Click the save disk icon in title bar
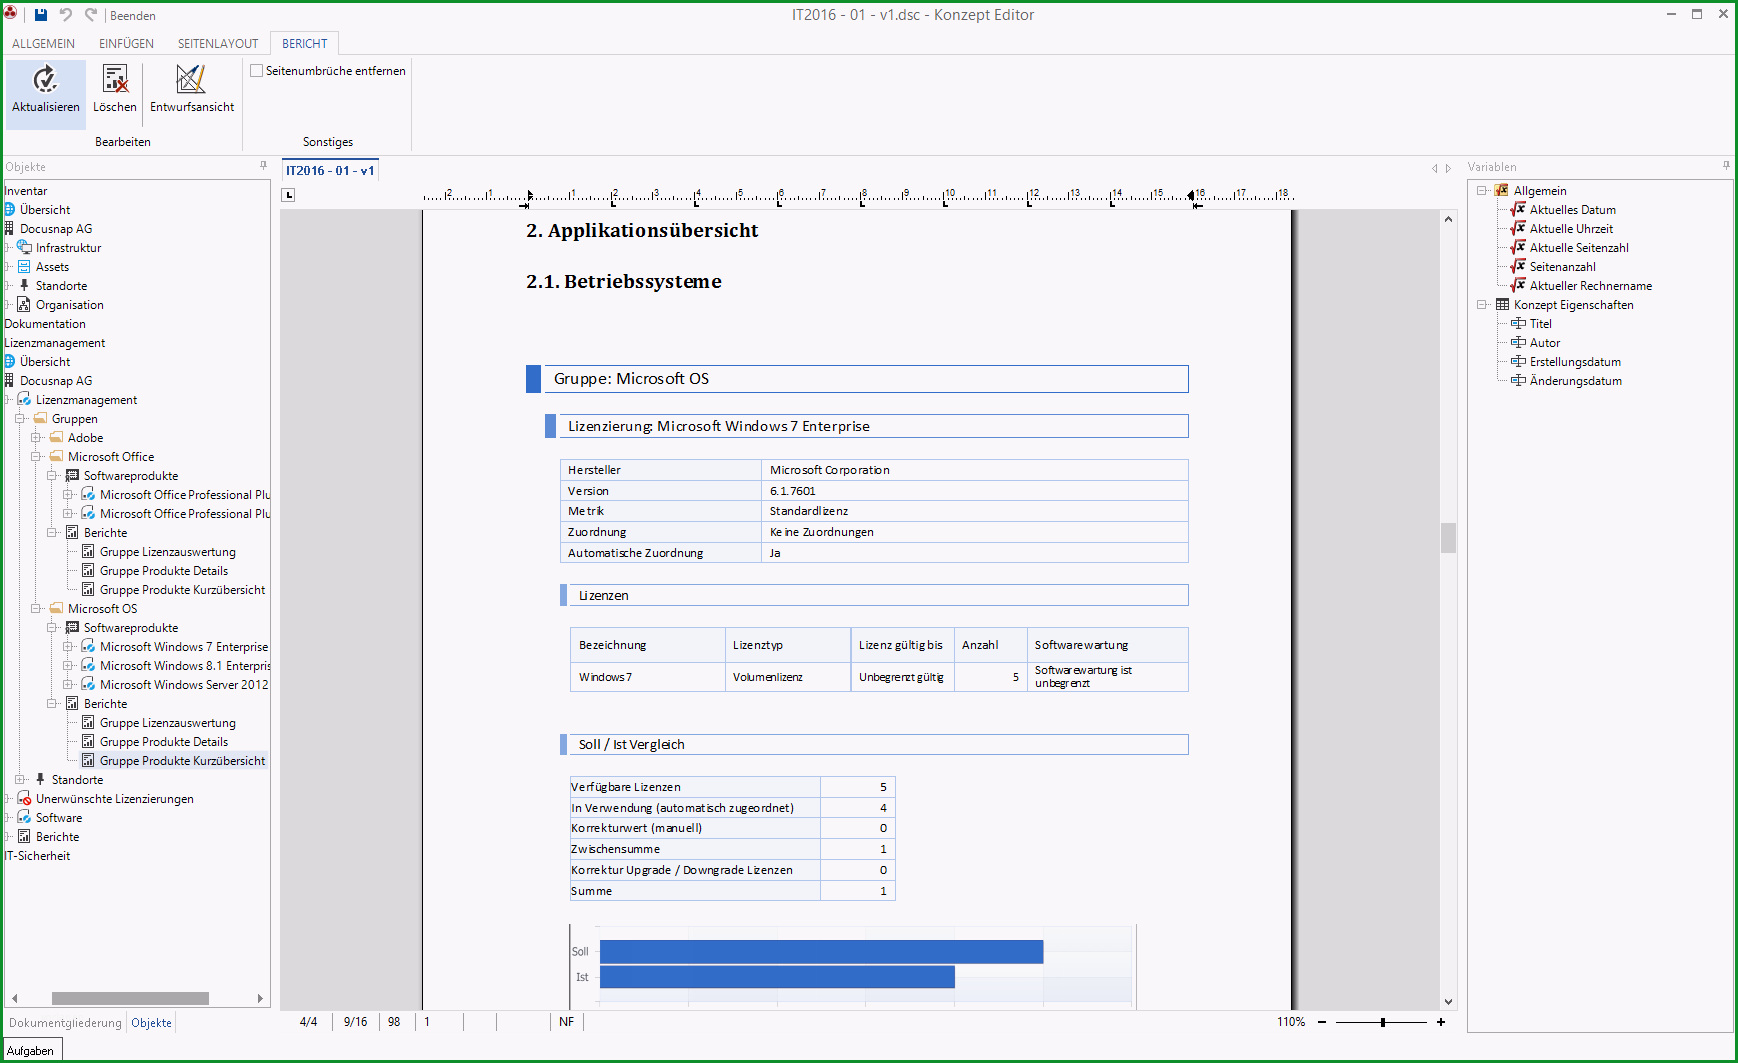1738x1063 pixels. 41,15
